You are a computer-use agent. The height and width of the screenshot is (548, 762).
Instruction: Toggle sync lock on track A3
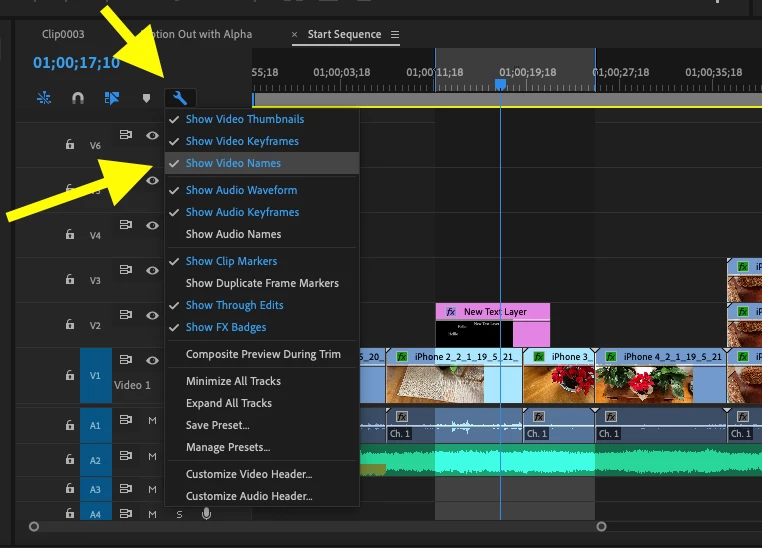126,488
